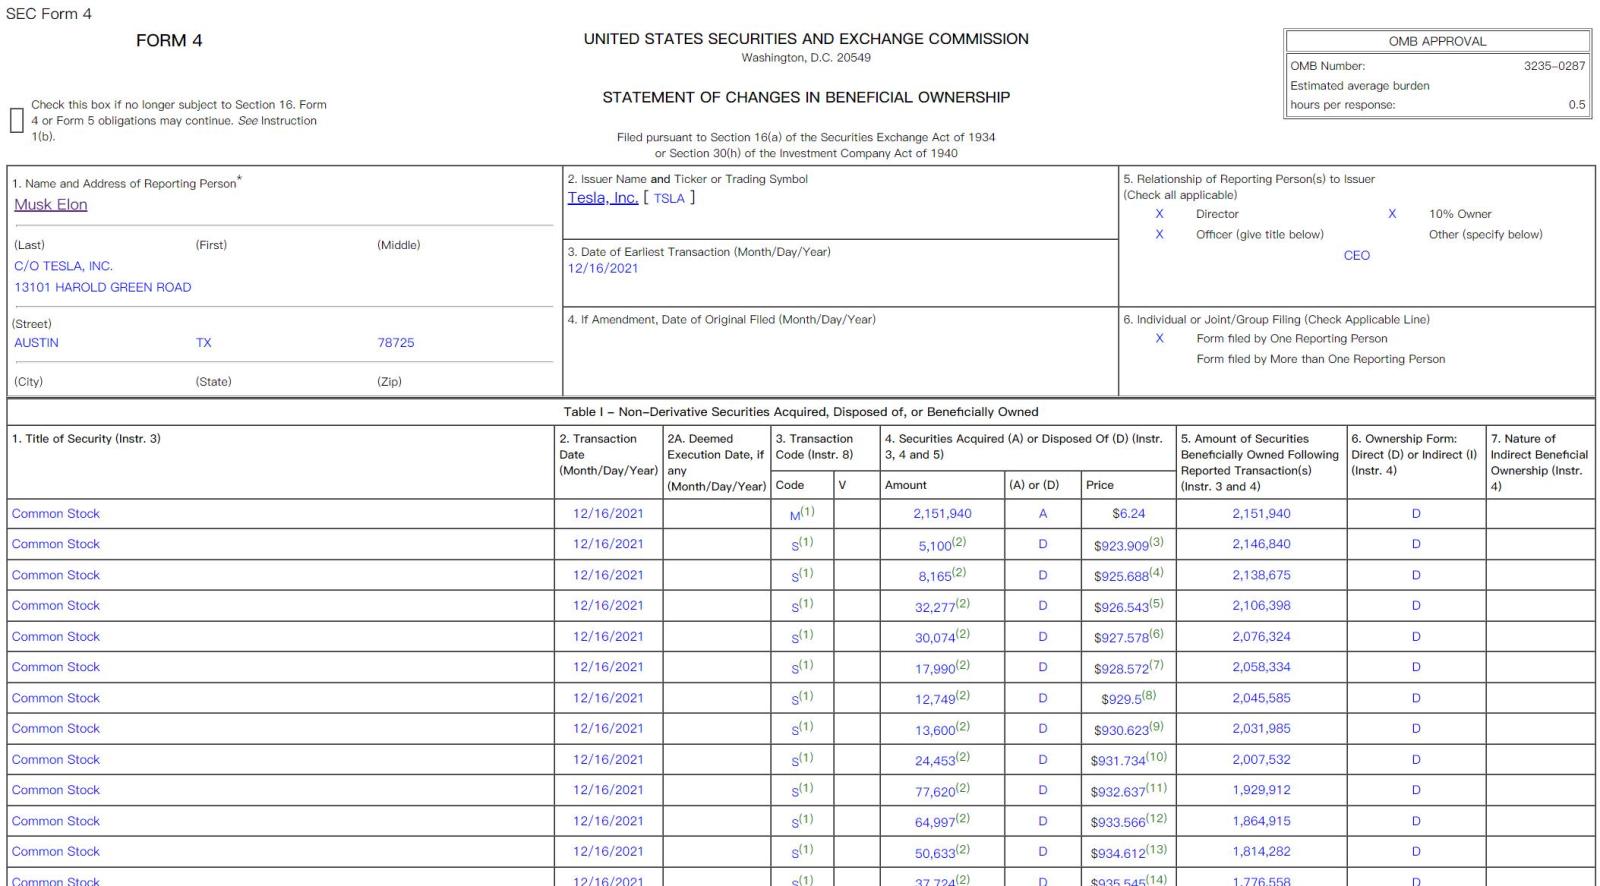The image size is (1600, 886).
Task: Click the owned amount 2,045,585 cell
Action: click(1261, 698)
